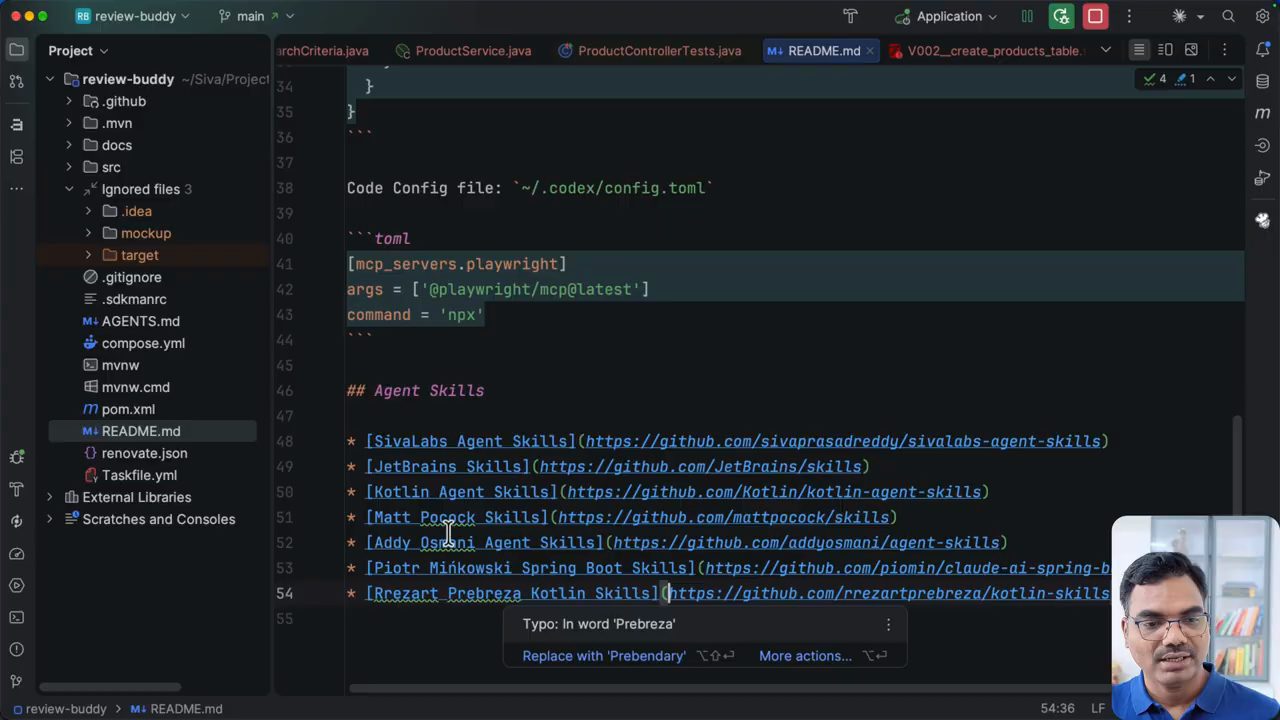
Task: Toggle the Project tool window folder icon
Action: click(16, 49)
